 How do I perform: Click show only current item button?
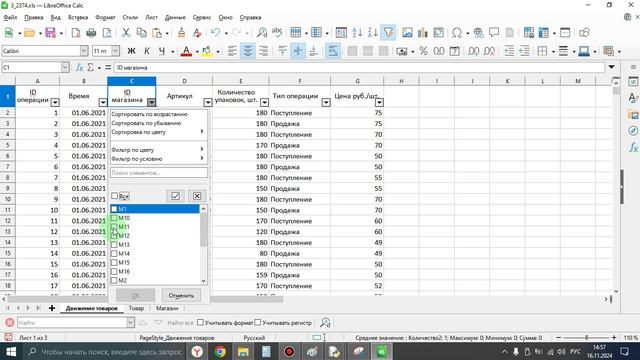tap(175, 196)
